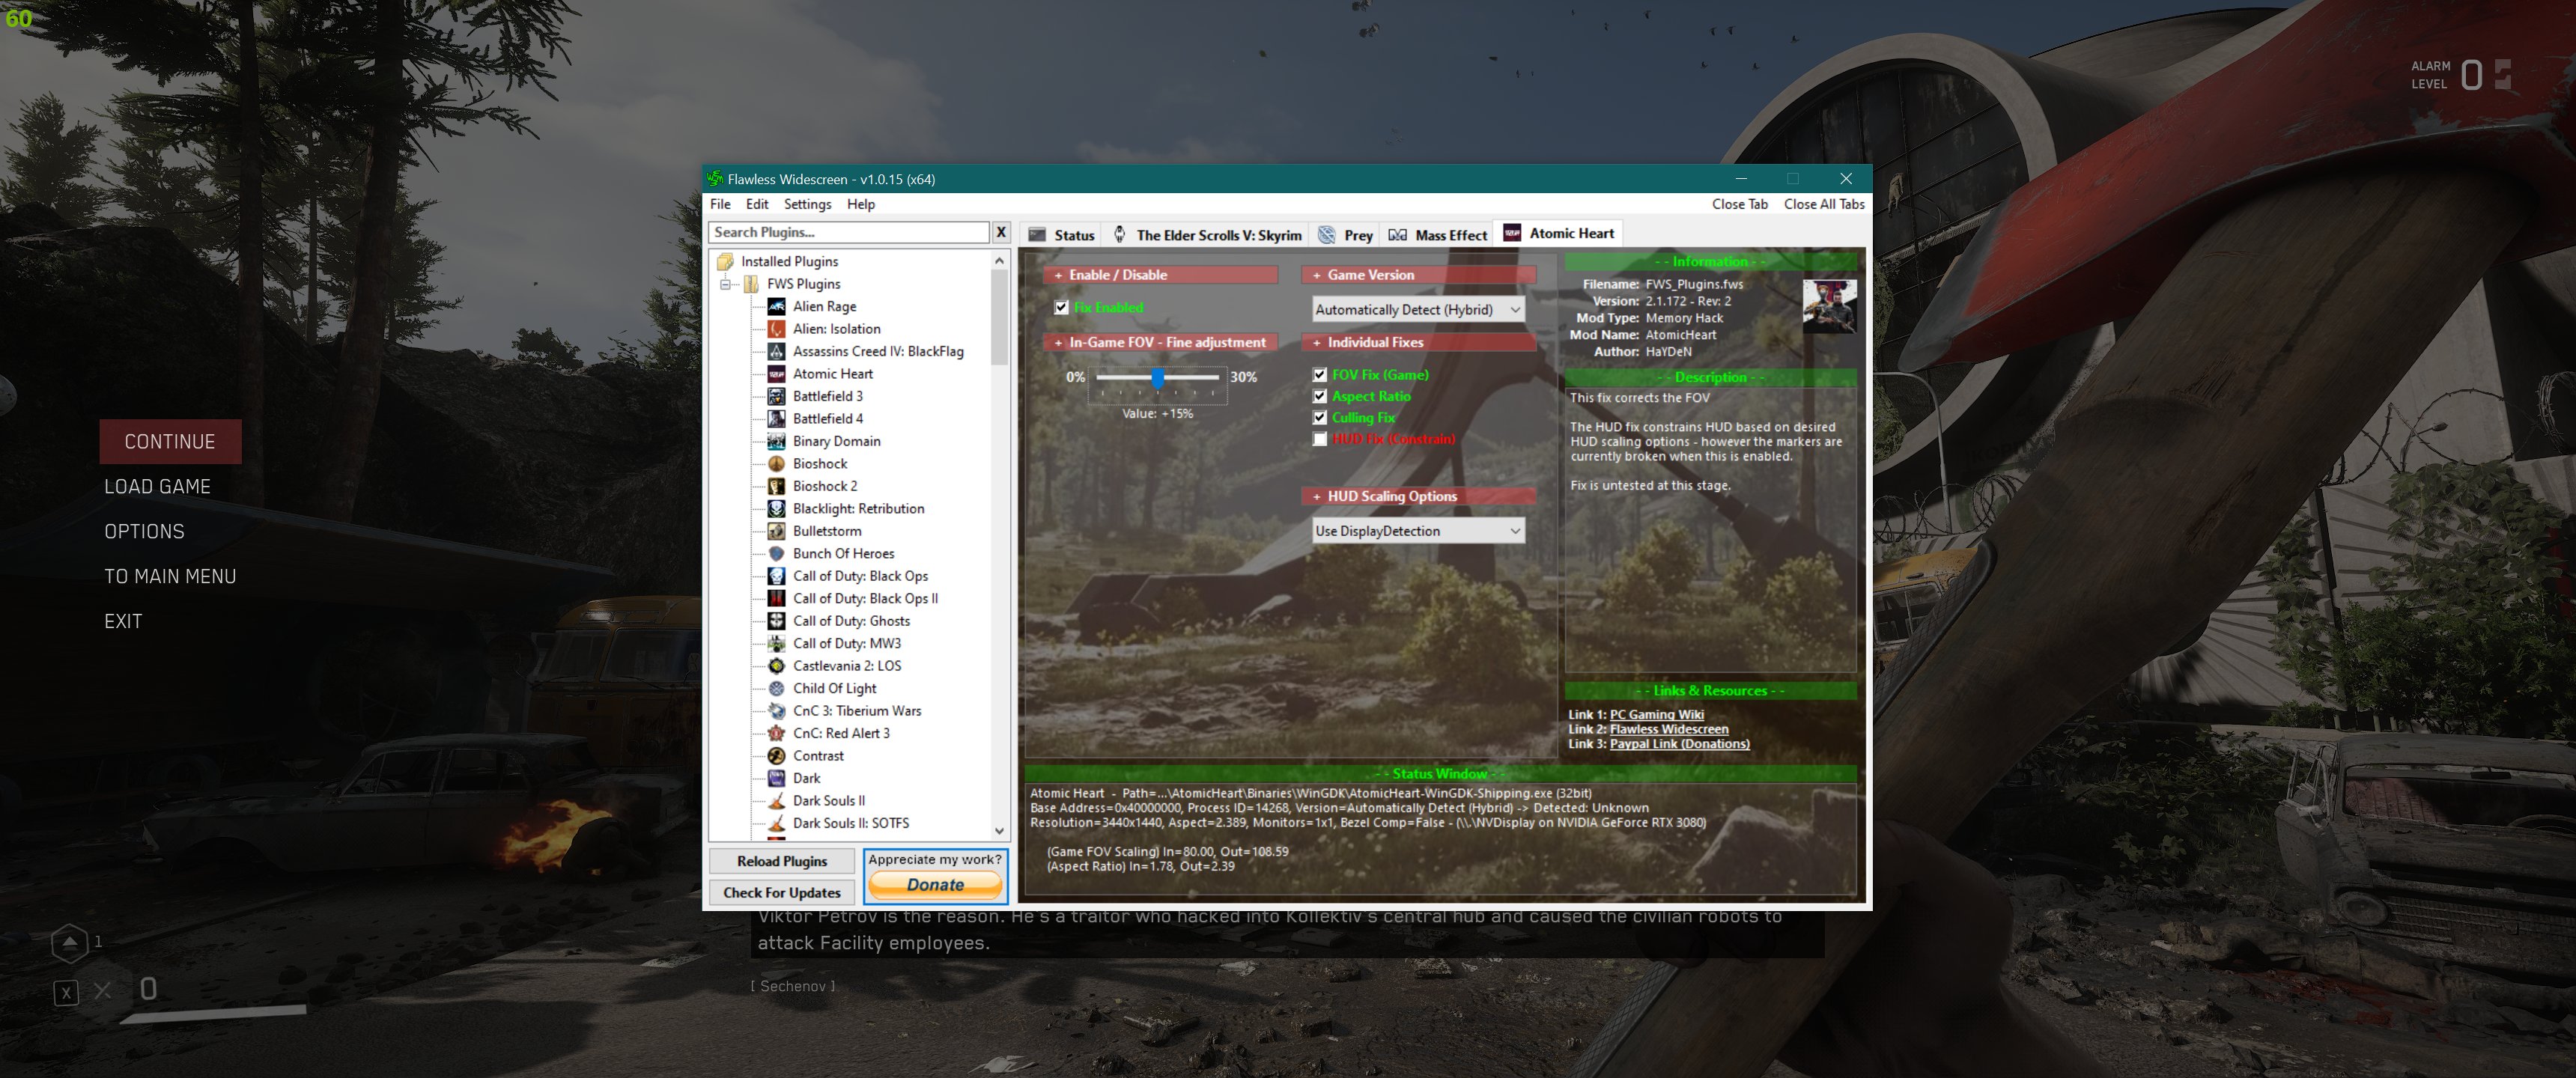Uncheck the Culling Fix option
The height and width of the screenshot is (1078, 2576).
pos(1320,418)
